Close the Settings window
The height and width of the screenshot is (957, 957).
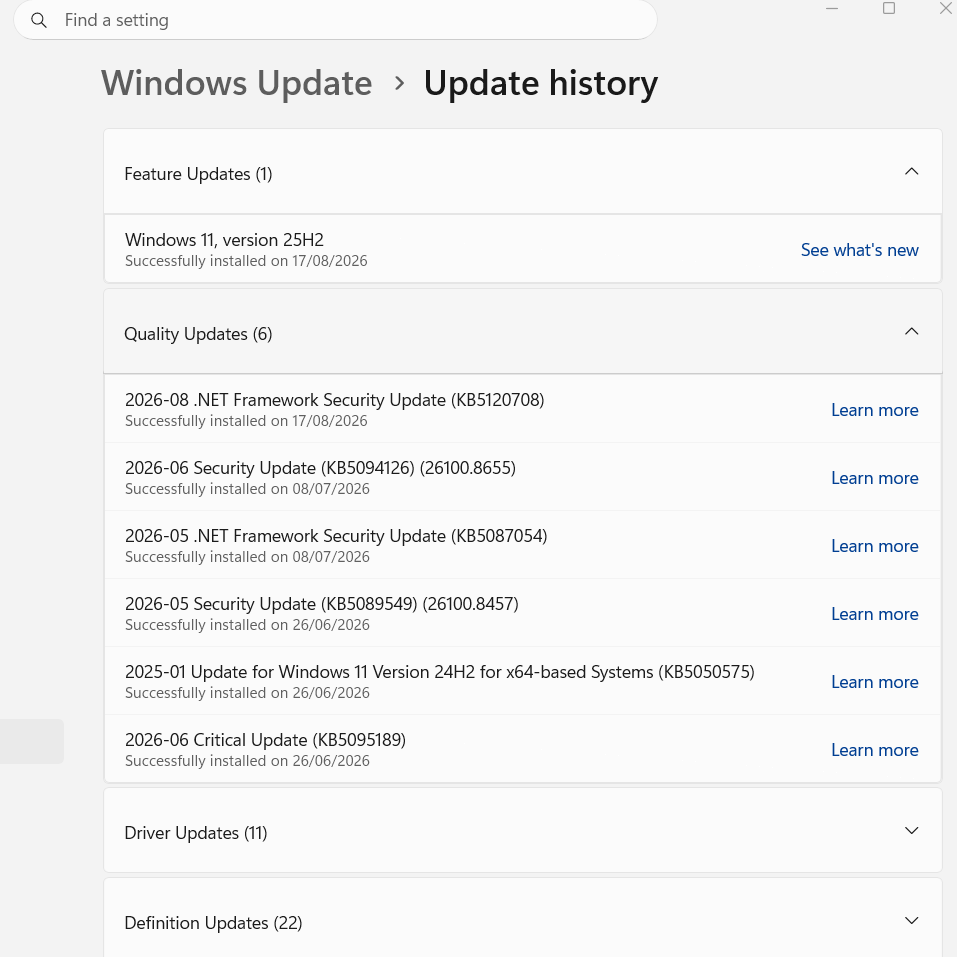coord(946,9)
